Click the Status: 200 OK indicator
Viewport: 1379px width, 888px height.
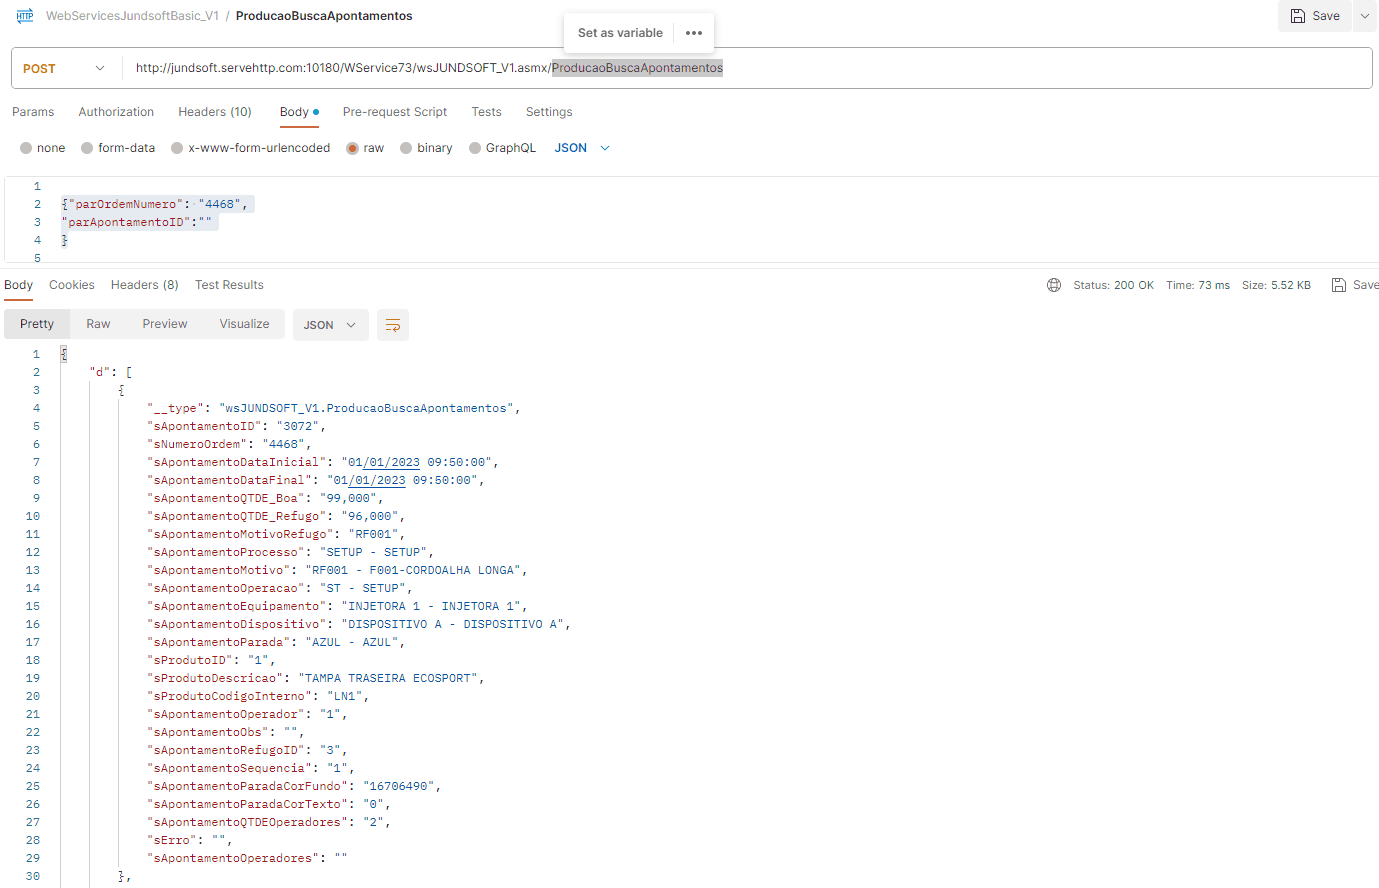1113,285
